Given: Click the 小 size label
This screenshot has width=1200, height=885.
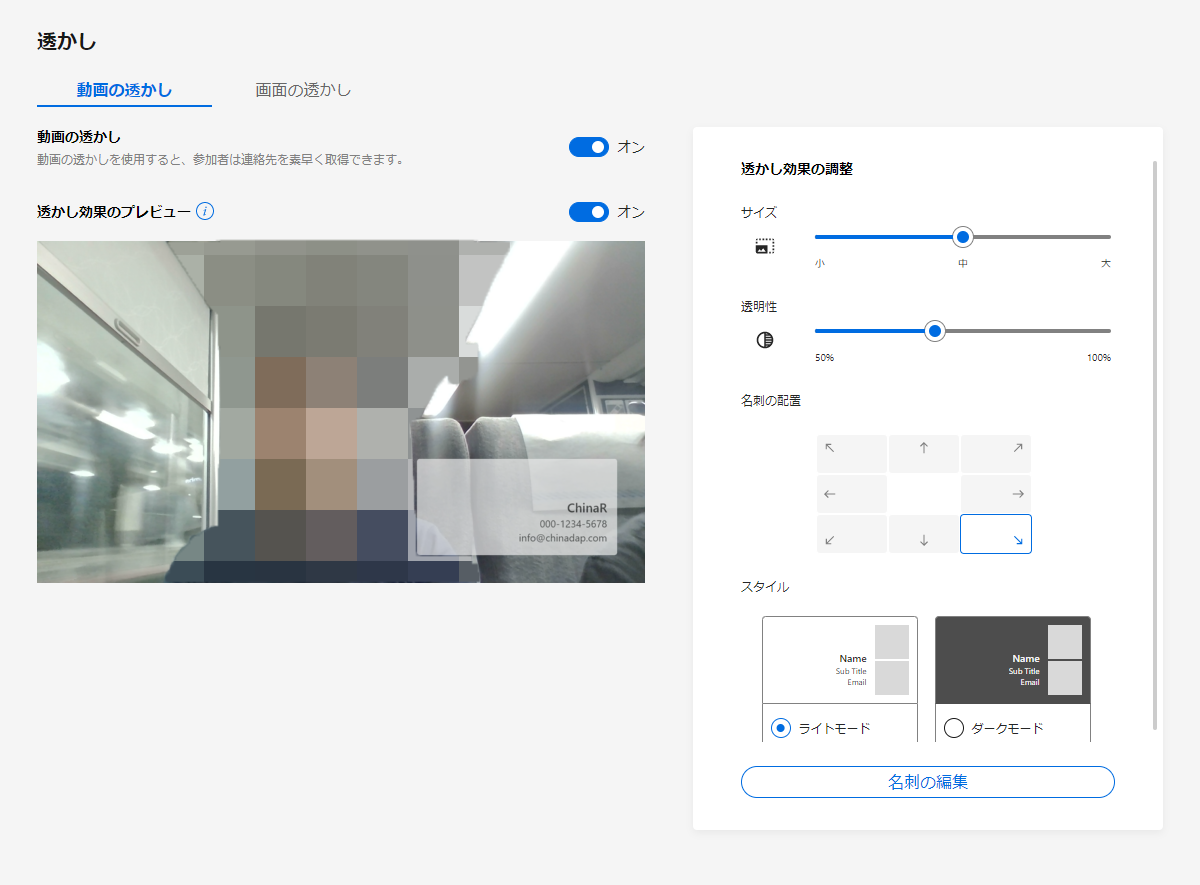Looking at the screenshot, I should (820, 264).
